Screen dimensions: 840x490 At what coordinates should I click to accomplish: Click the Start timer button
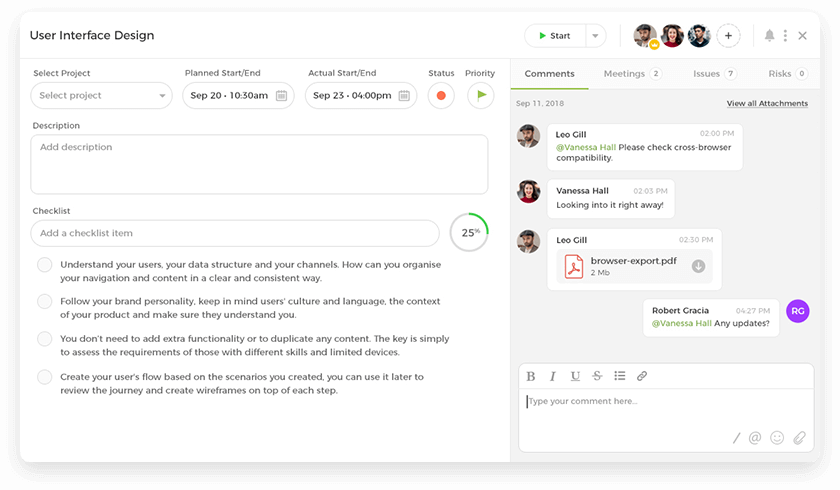(554, 36)
